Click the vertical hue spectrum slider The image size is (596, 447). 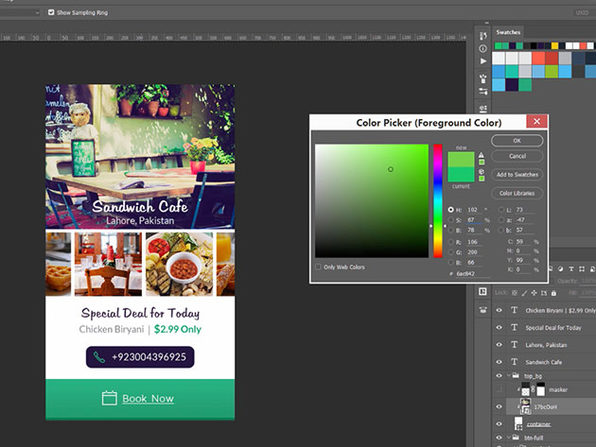point(438,201)
